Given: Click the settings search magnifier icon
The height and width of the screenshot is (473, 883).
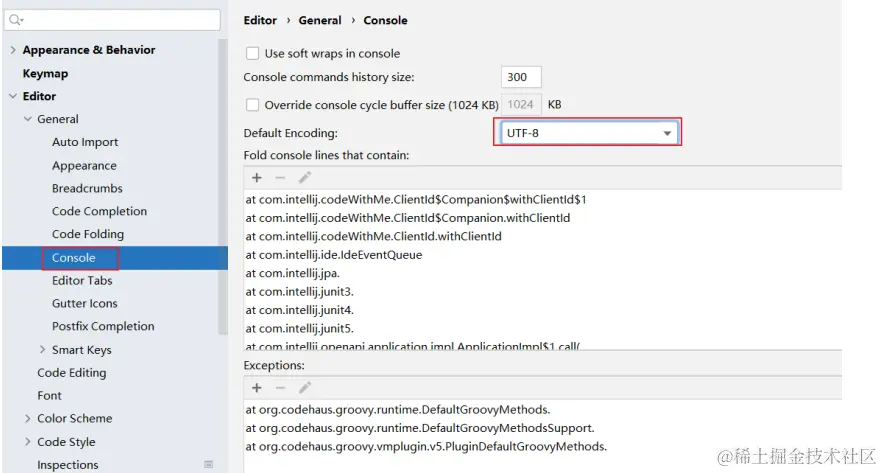Looking at the screenshot, I should [x=15, y=20].
